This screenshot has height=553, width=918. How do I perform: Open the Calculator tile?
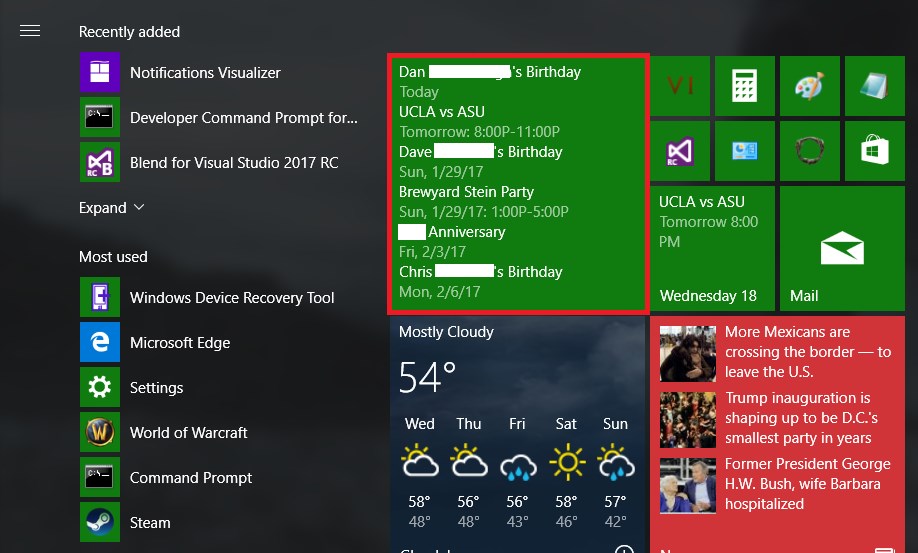745,86
